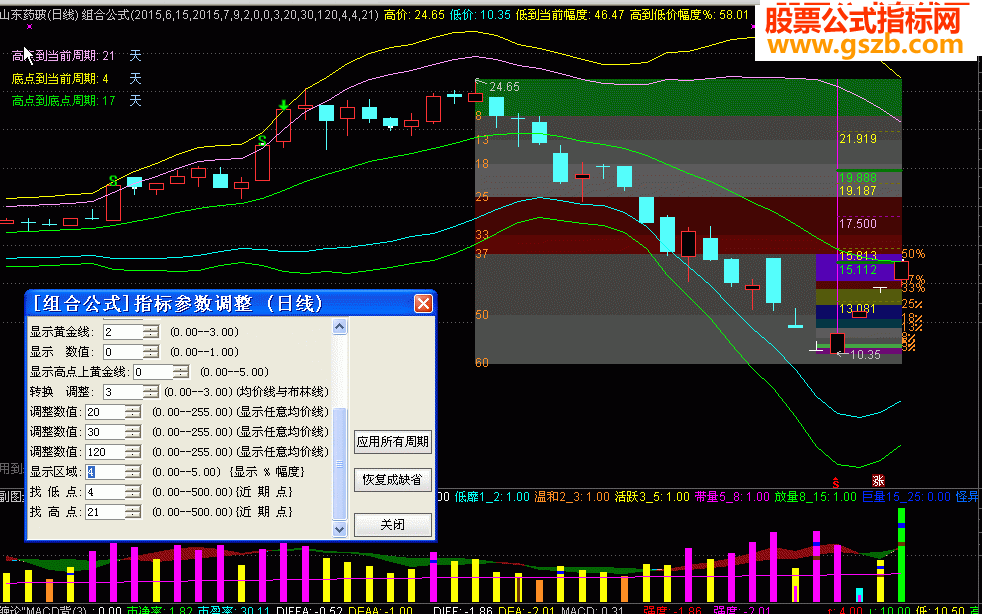
Task: Click the 低到当前幅度: 46.47 readout
Action: pyautogui.click(x=571, y=14)
